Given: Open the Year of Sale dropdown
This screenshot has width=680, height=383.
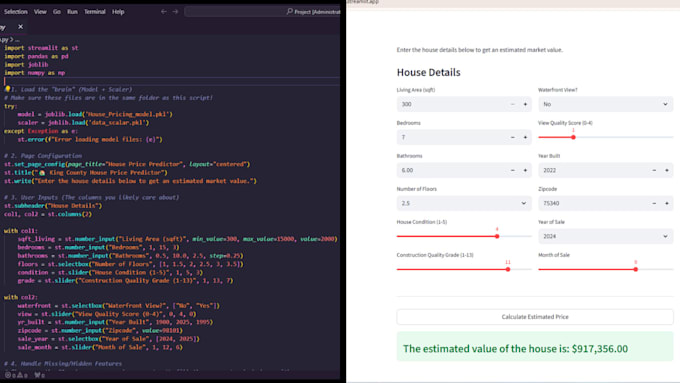Looking at the screenshot, I should (605, 236).
